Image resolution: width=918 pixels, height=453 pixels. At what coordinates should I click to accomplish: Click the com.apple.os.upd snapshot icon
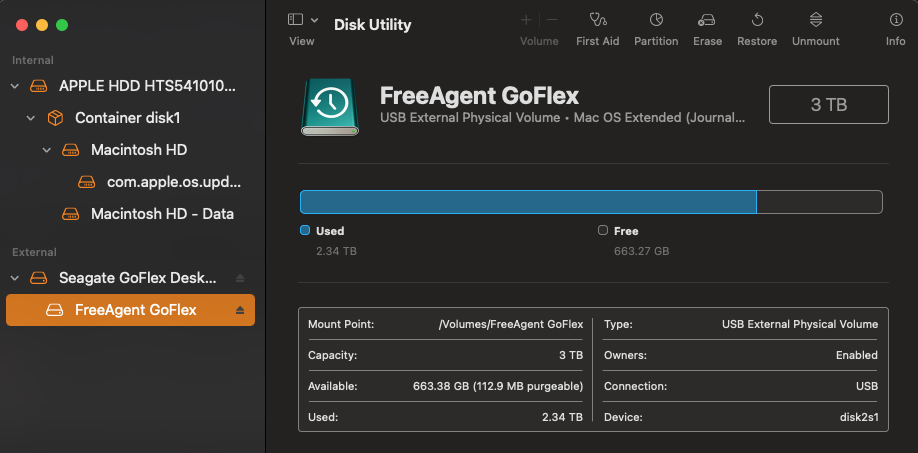pos(87,183)
